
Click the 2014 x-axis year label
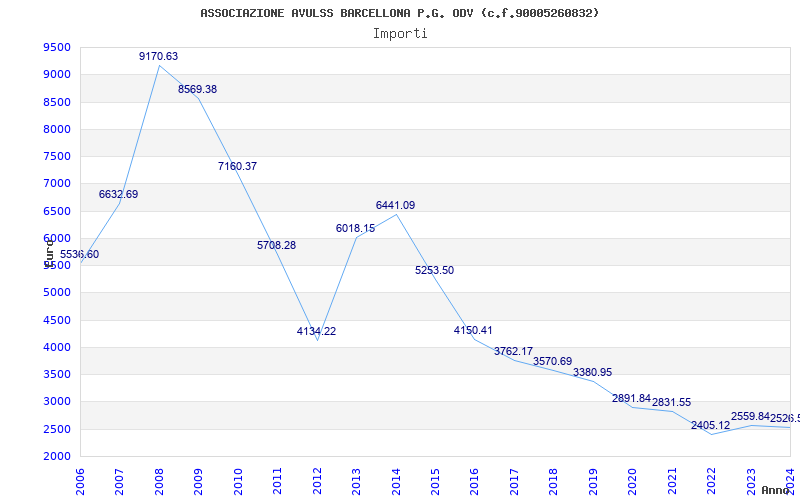[396, 482]
